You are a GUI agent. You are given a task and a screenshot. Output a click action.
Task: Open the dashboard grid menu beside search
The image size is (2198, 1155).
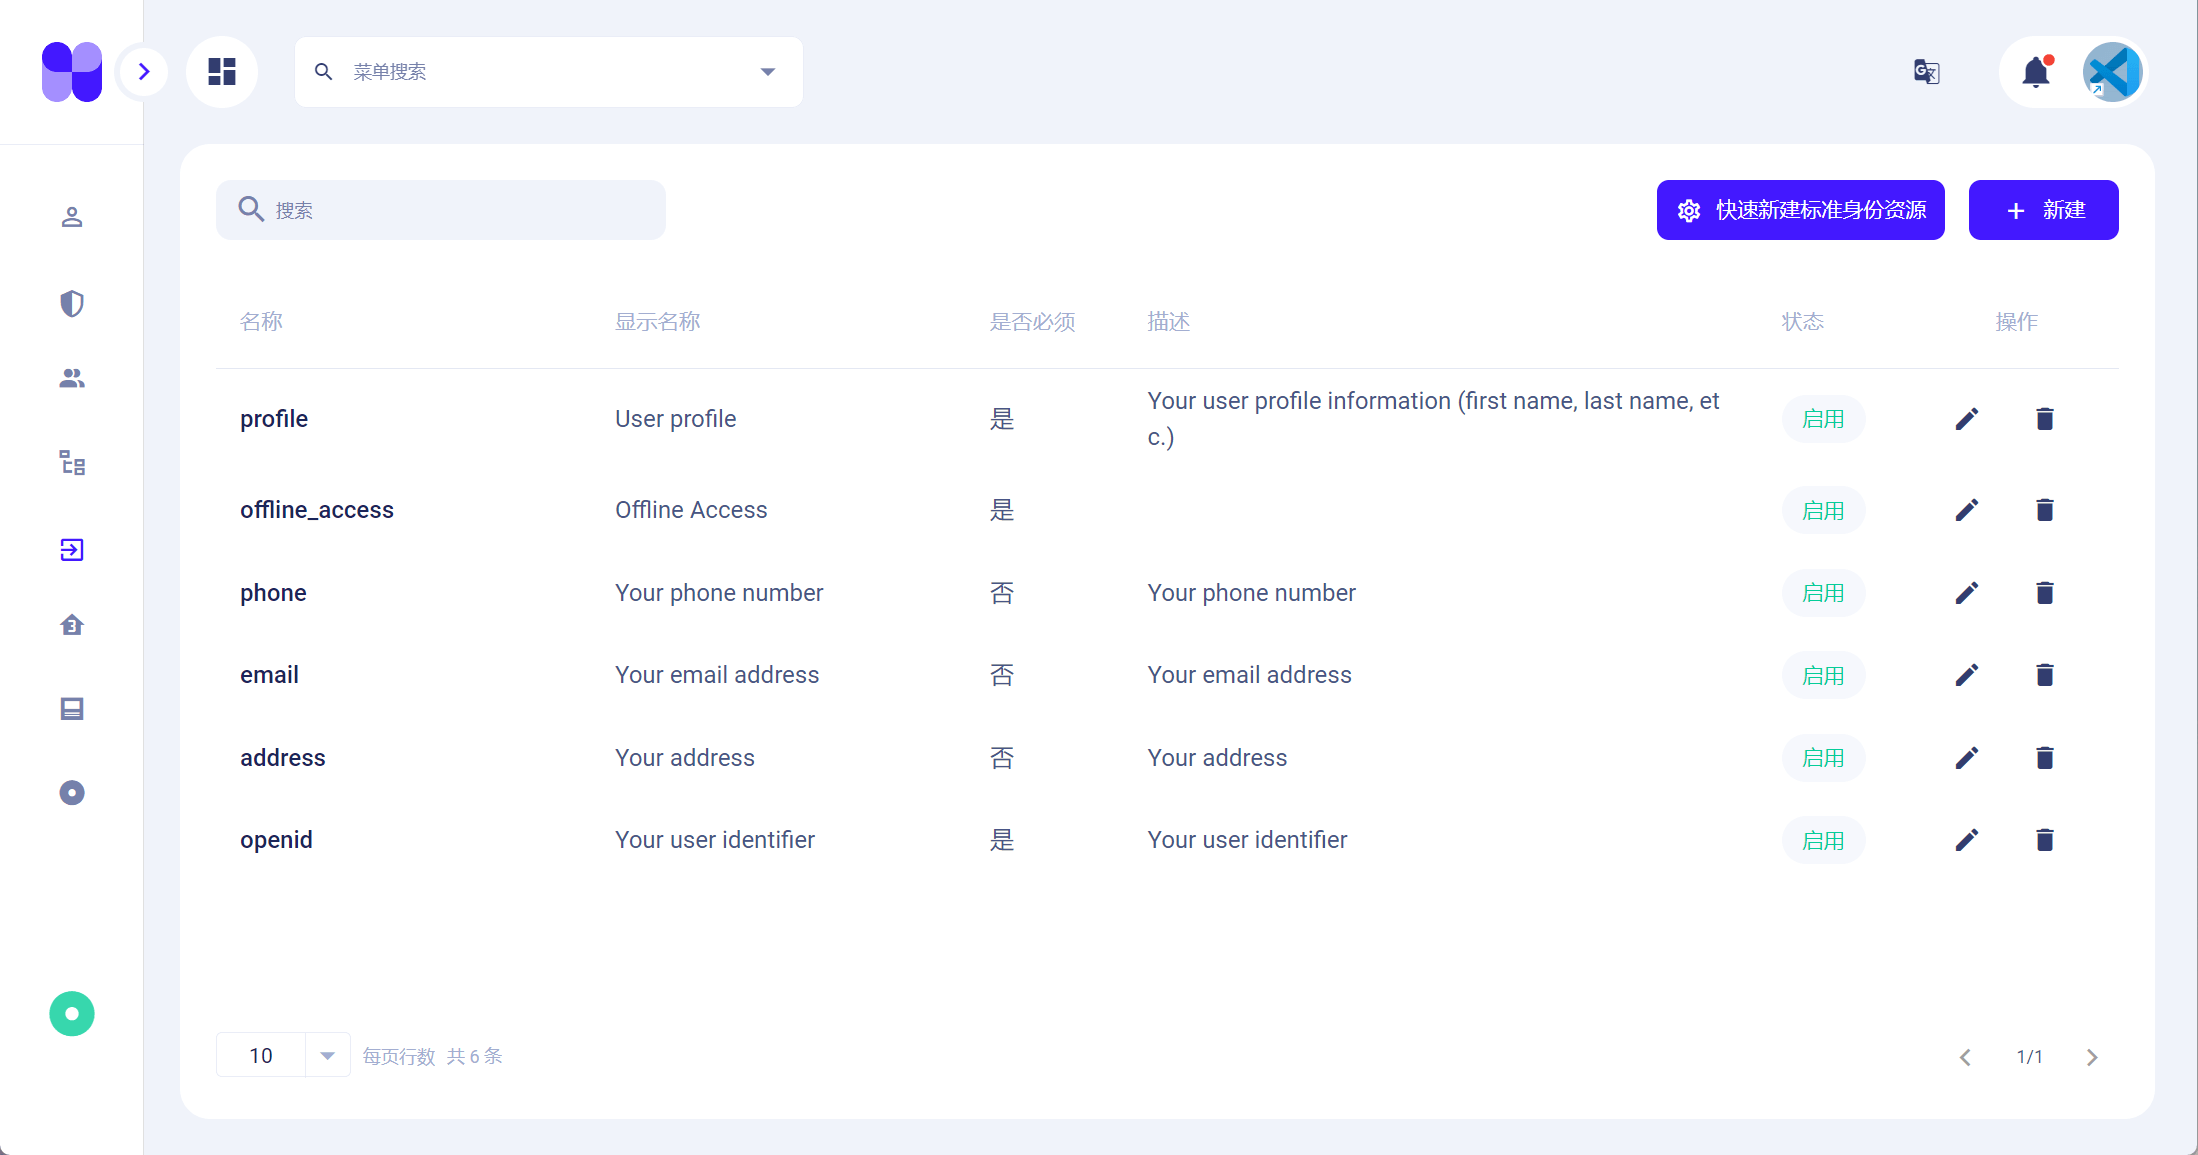(x=221, y=71)
